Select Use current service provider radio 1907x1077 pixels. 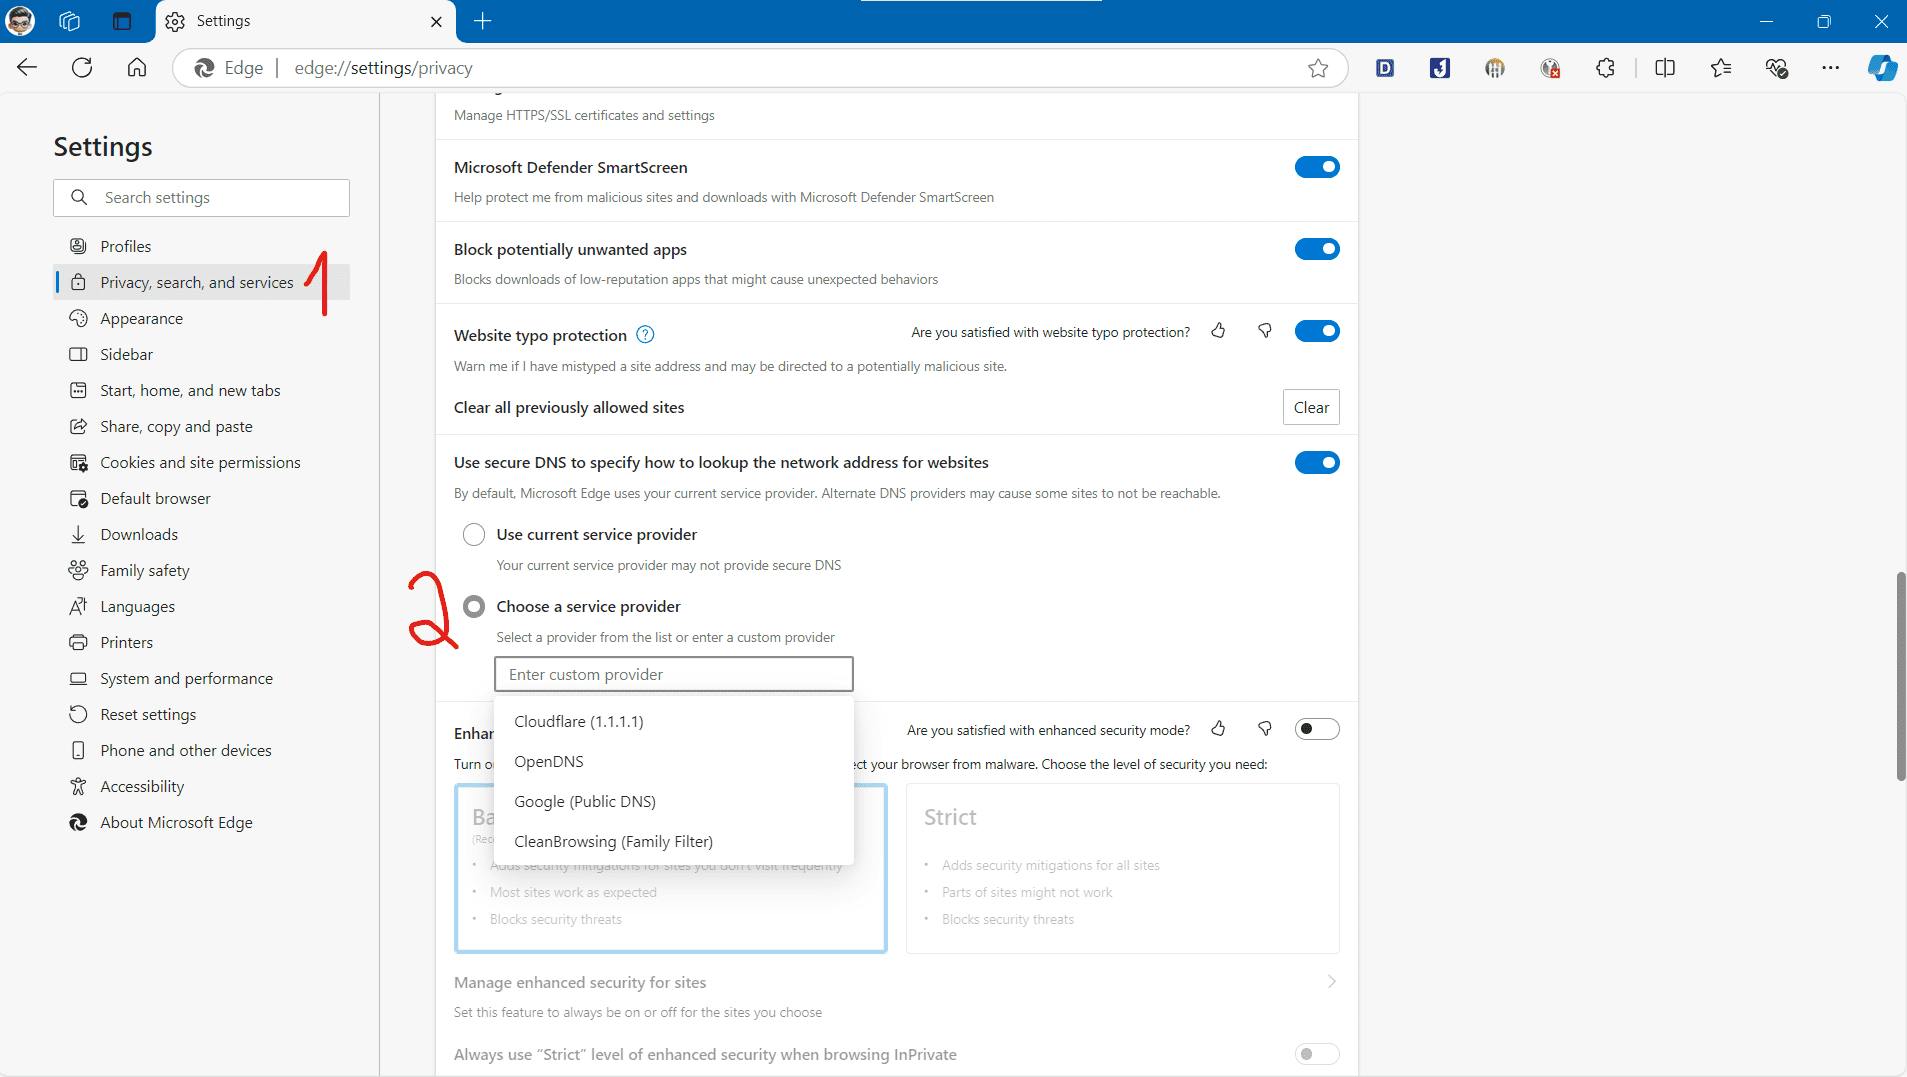[x=474, y=534]
